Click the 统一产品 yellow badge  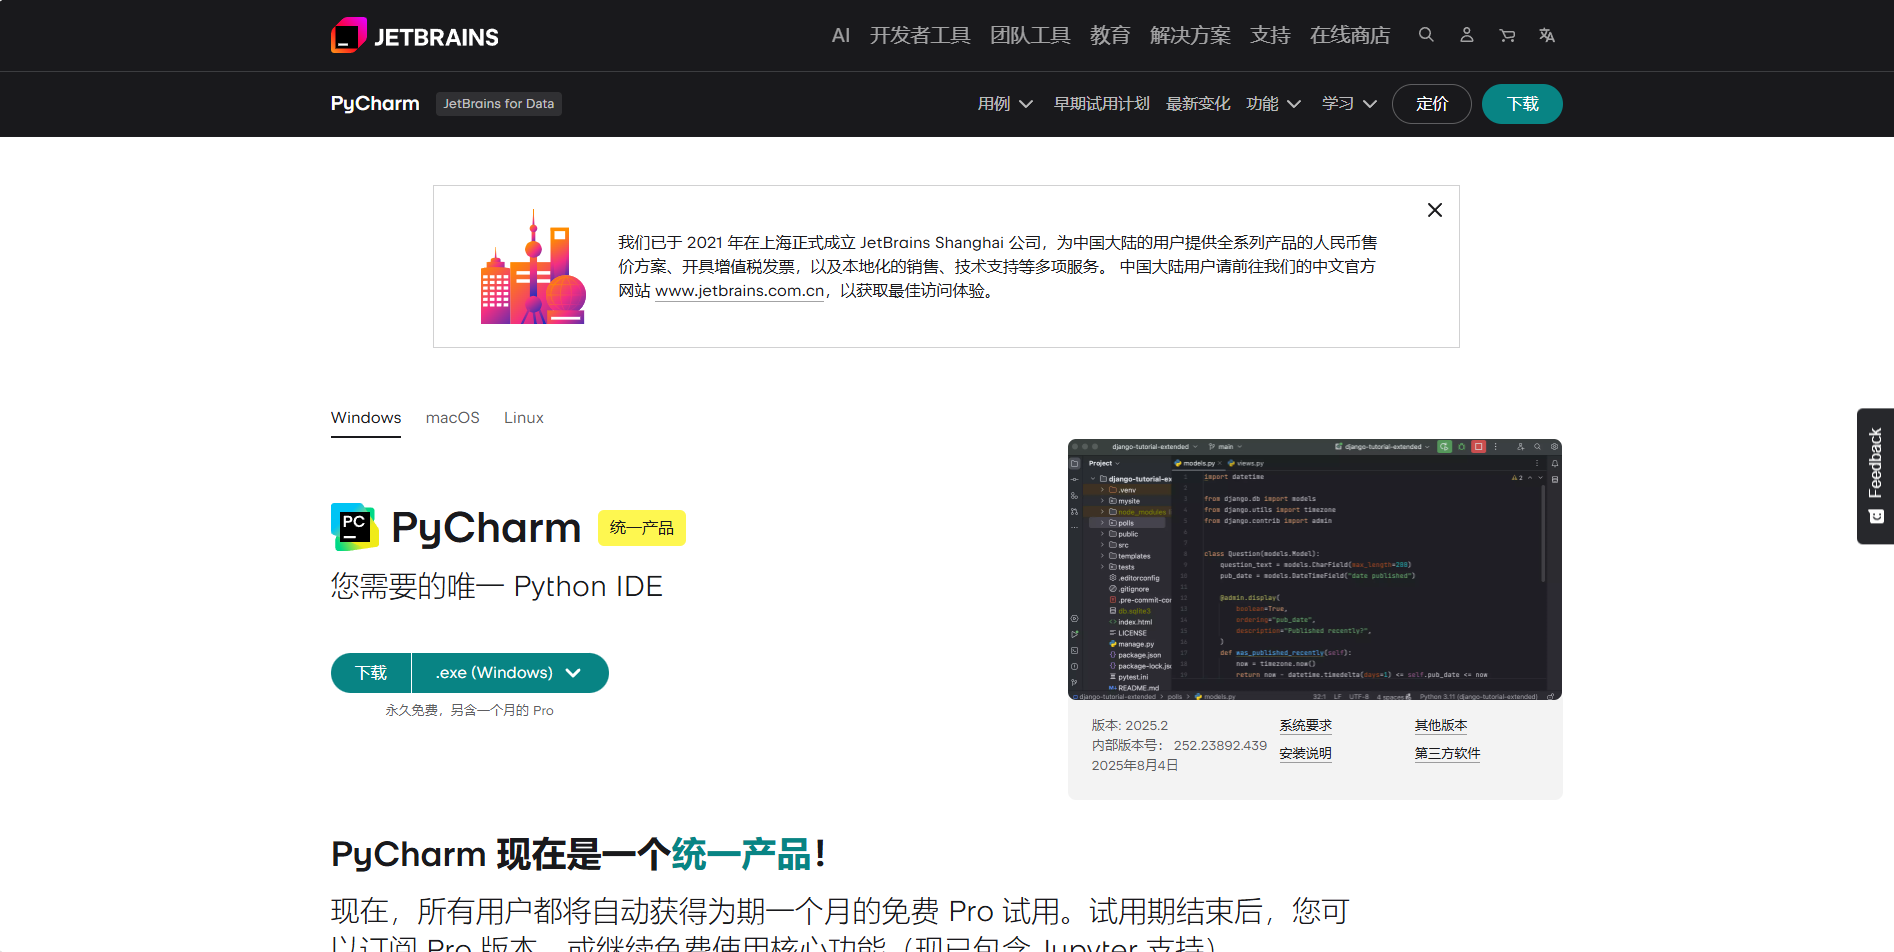pyautogui.click(x=642, y=528)
